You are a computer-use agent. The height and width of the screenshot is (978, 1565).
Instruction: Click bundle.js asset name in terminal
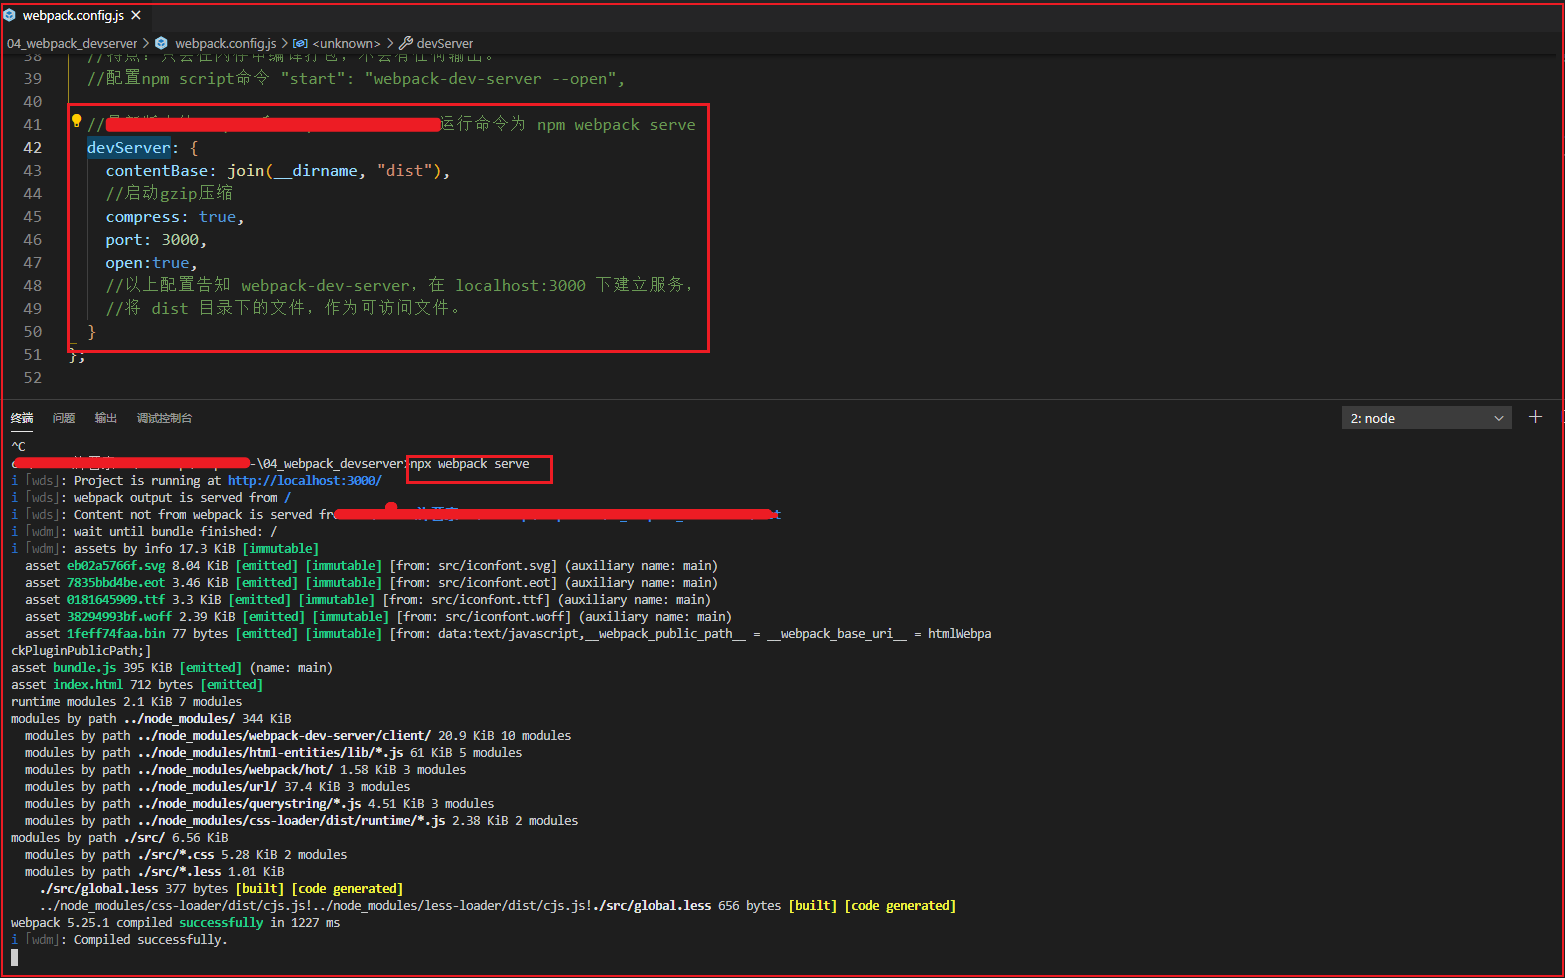[85, 668]
